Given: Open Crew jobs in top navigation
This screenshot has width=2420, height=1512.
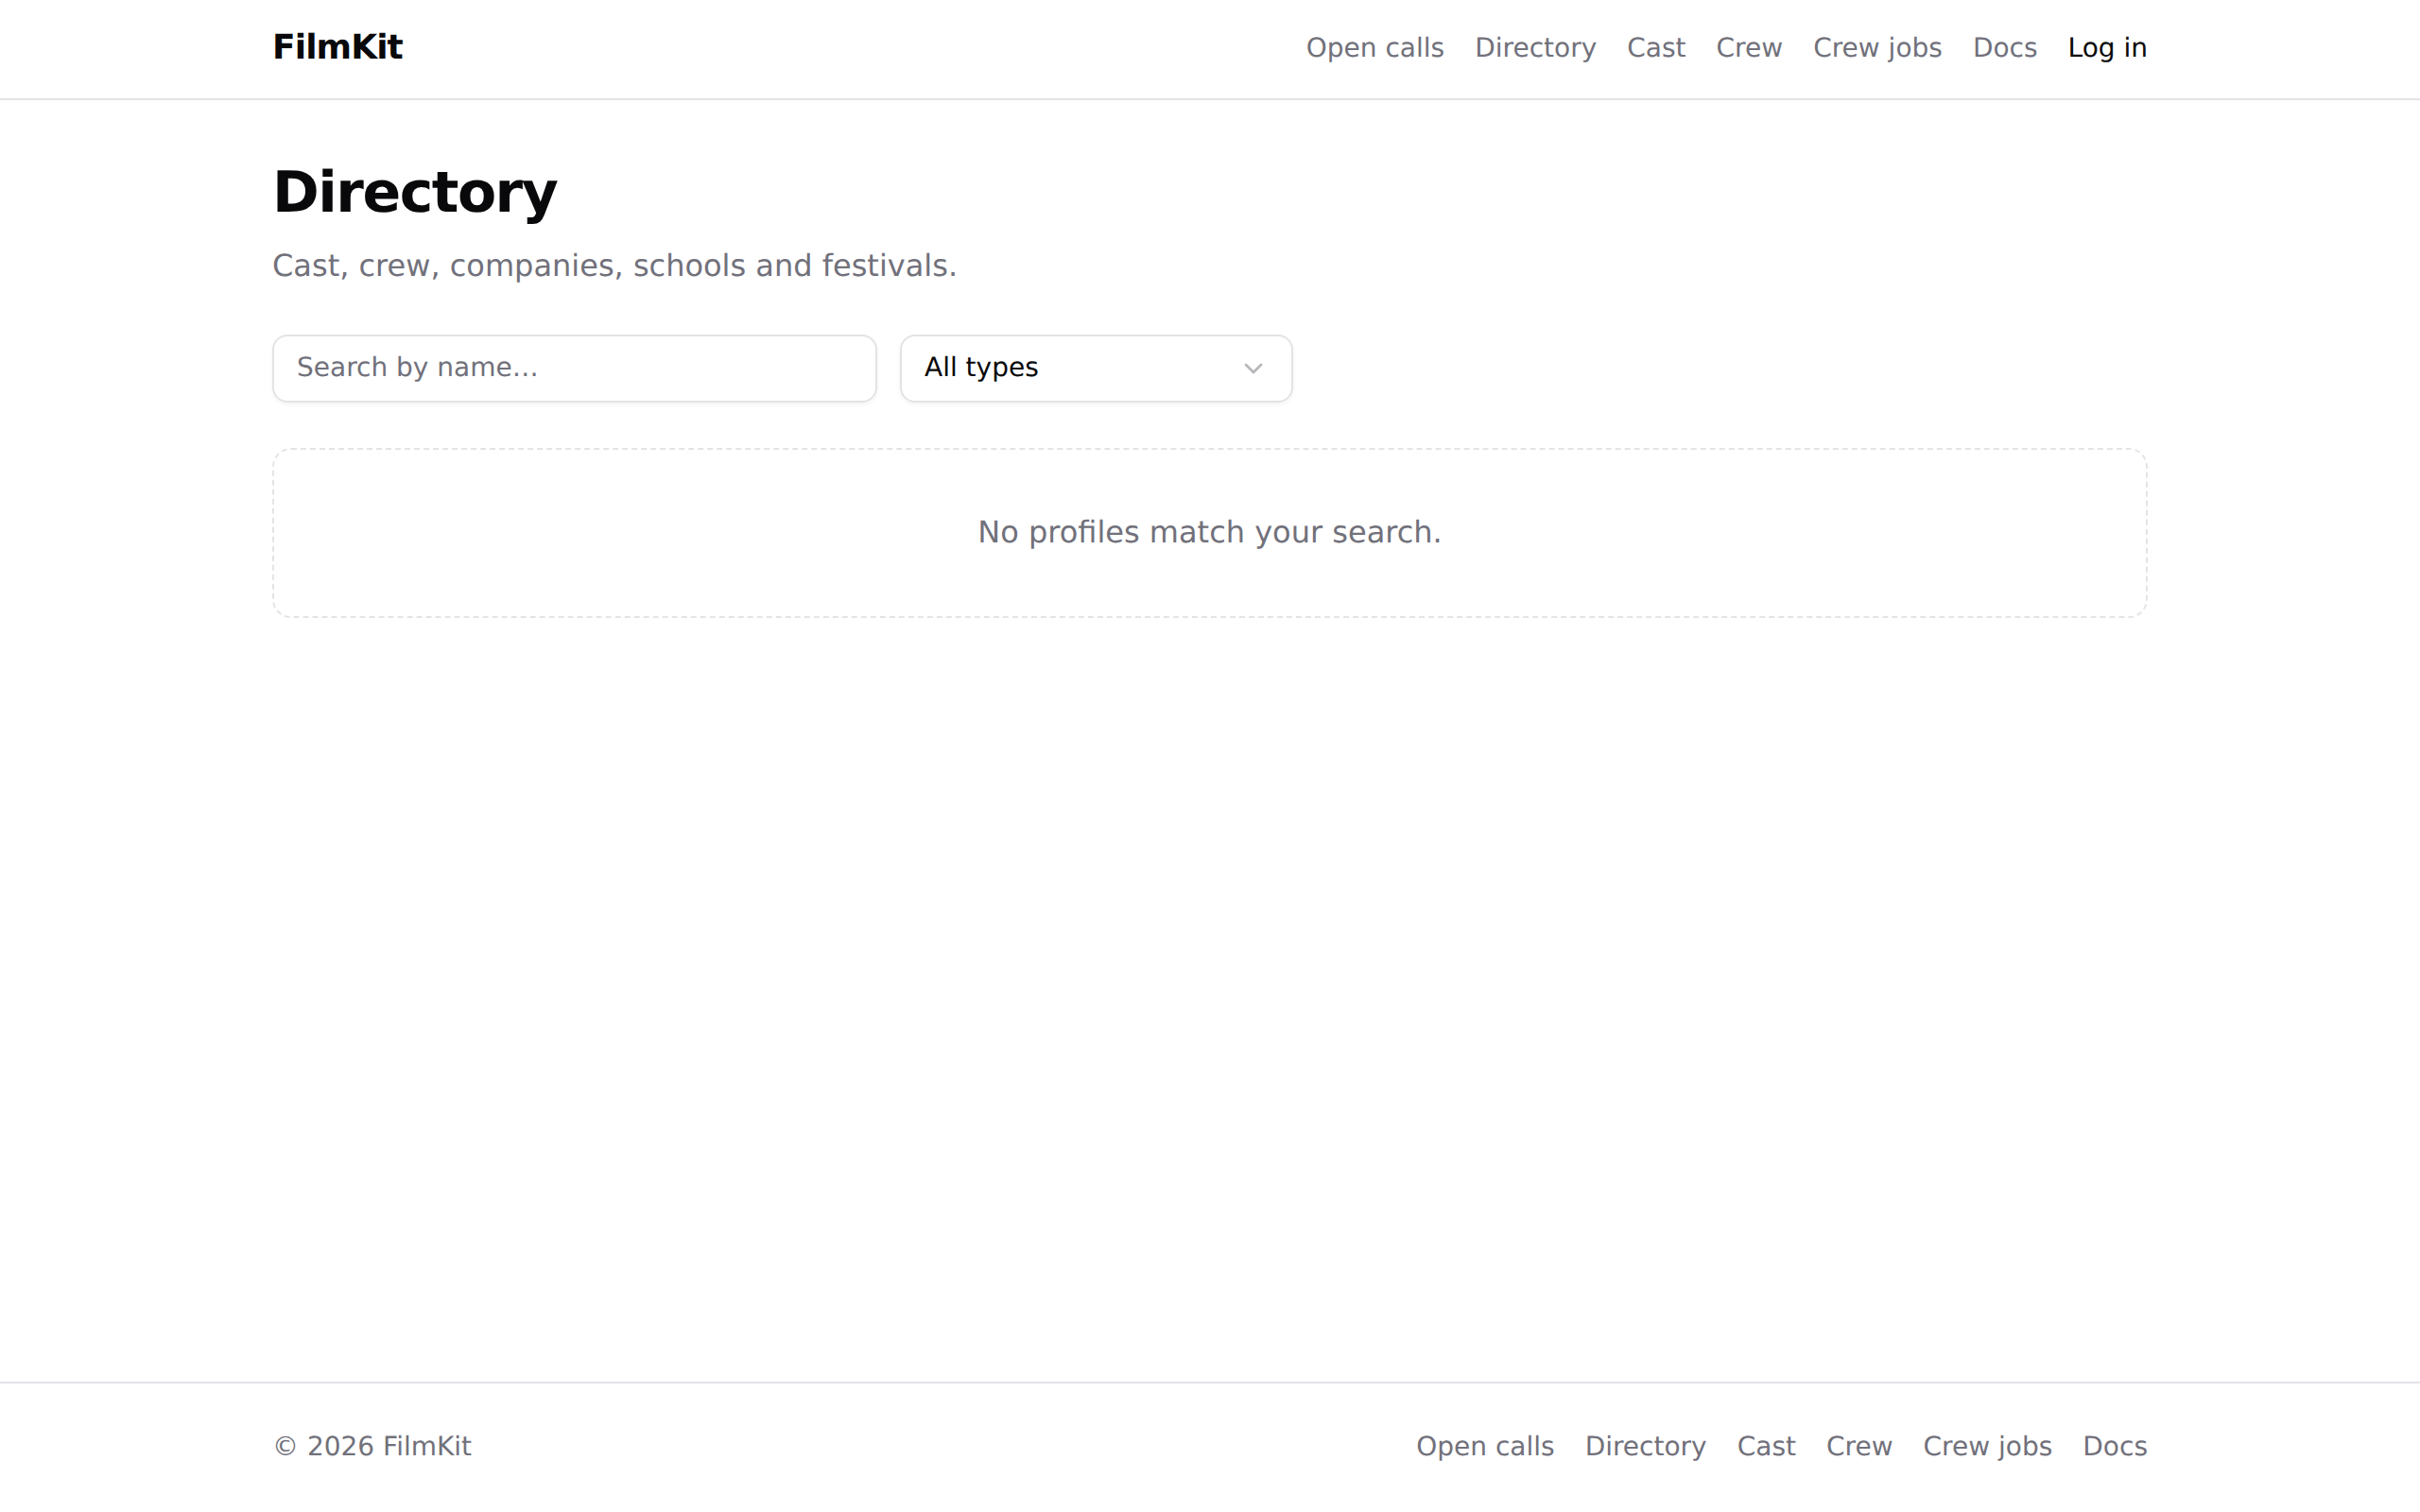Looking at the screenshot, I should [1877, 48].
